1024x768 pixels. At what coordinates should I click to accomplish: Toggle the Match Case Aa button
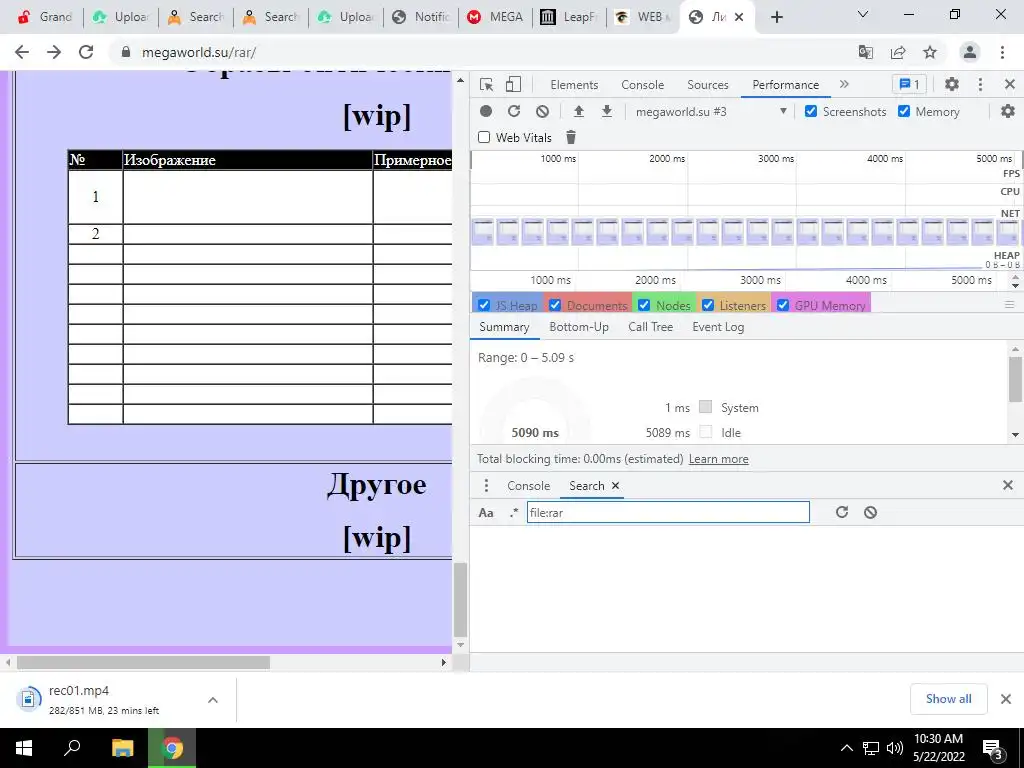[486, 513]
